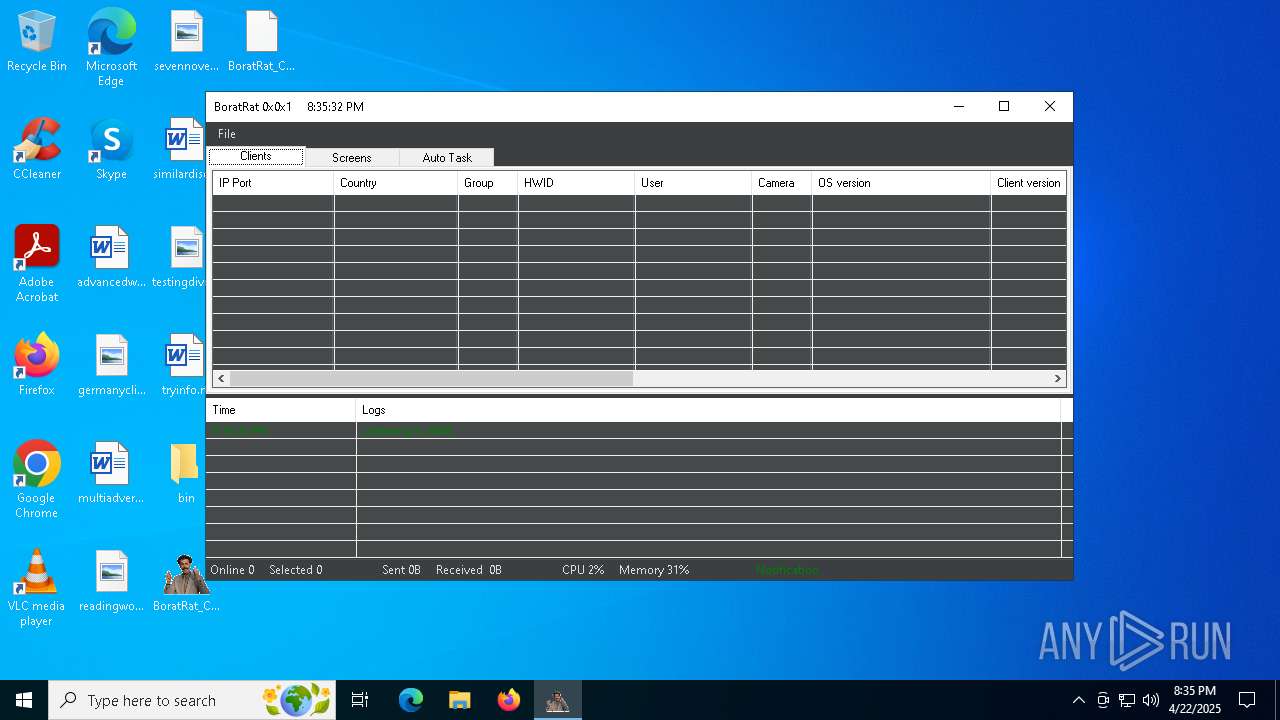1280x720 pixels.
Task: Click the Time column header in logs
Action: point(280,410)
